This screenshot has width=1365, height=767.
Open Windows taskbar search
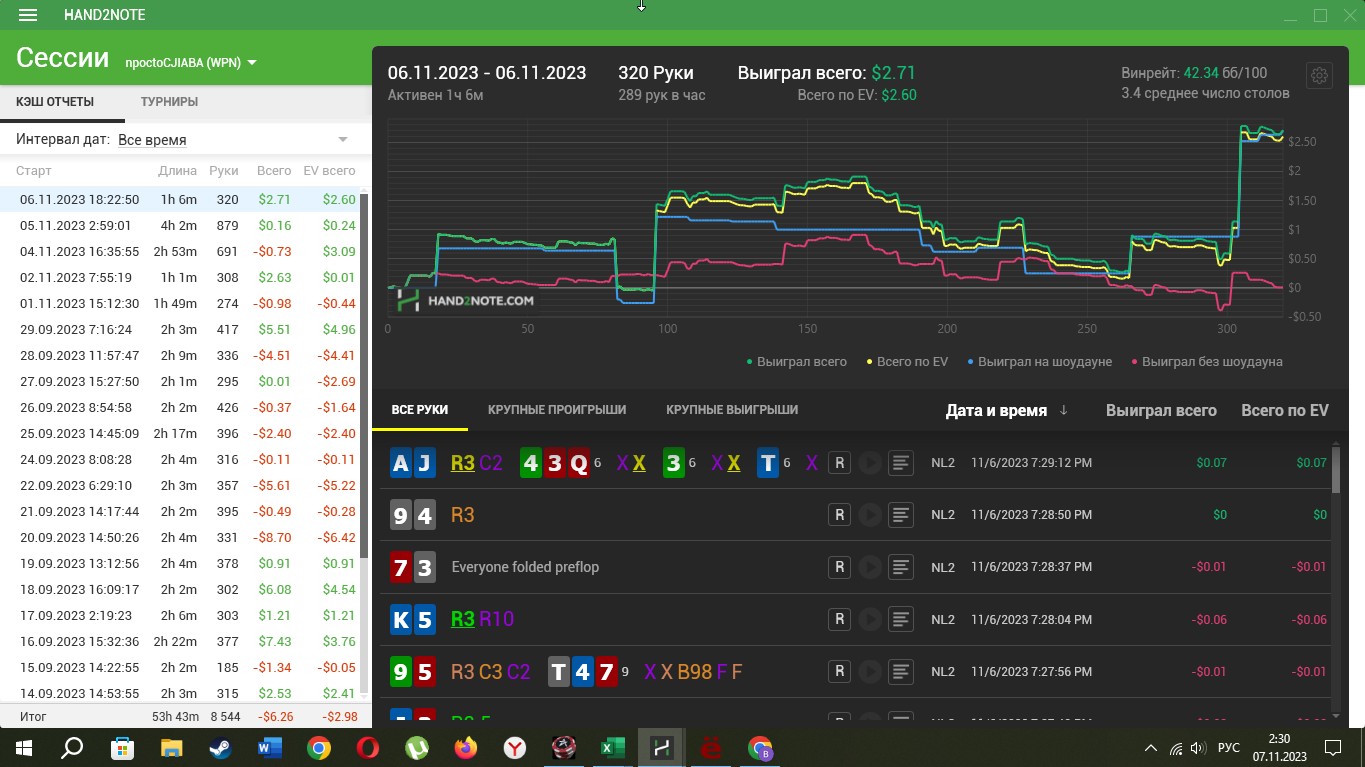coord(72,747)
